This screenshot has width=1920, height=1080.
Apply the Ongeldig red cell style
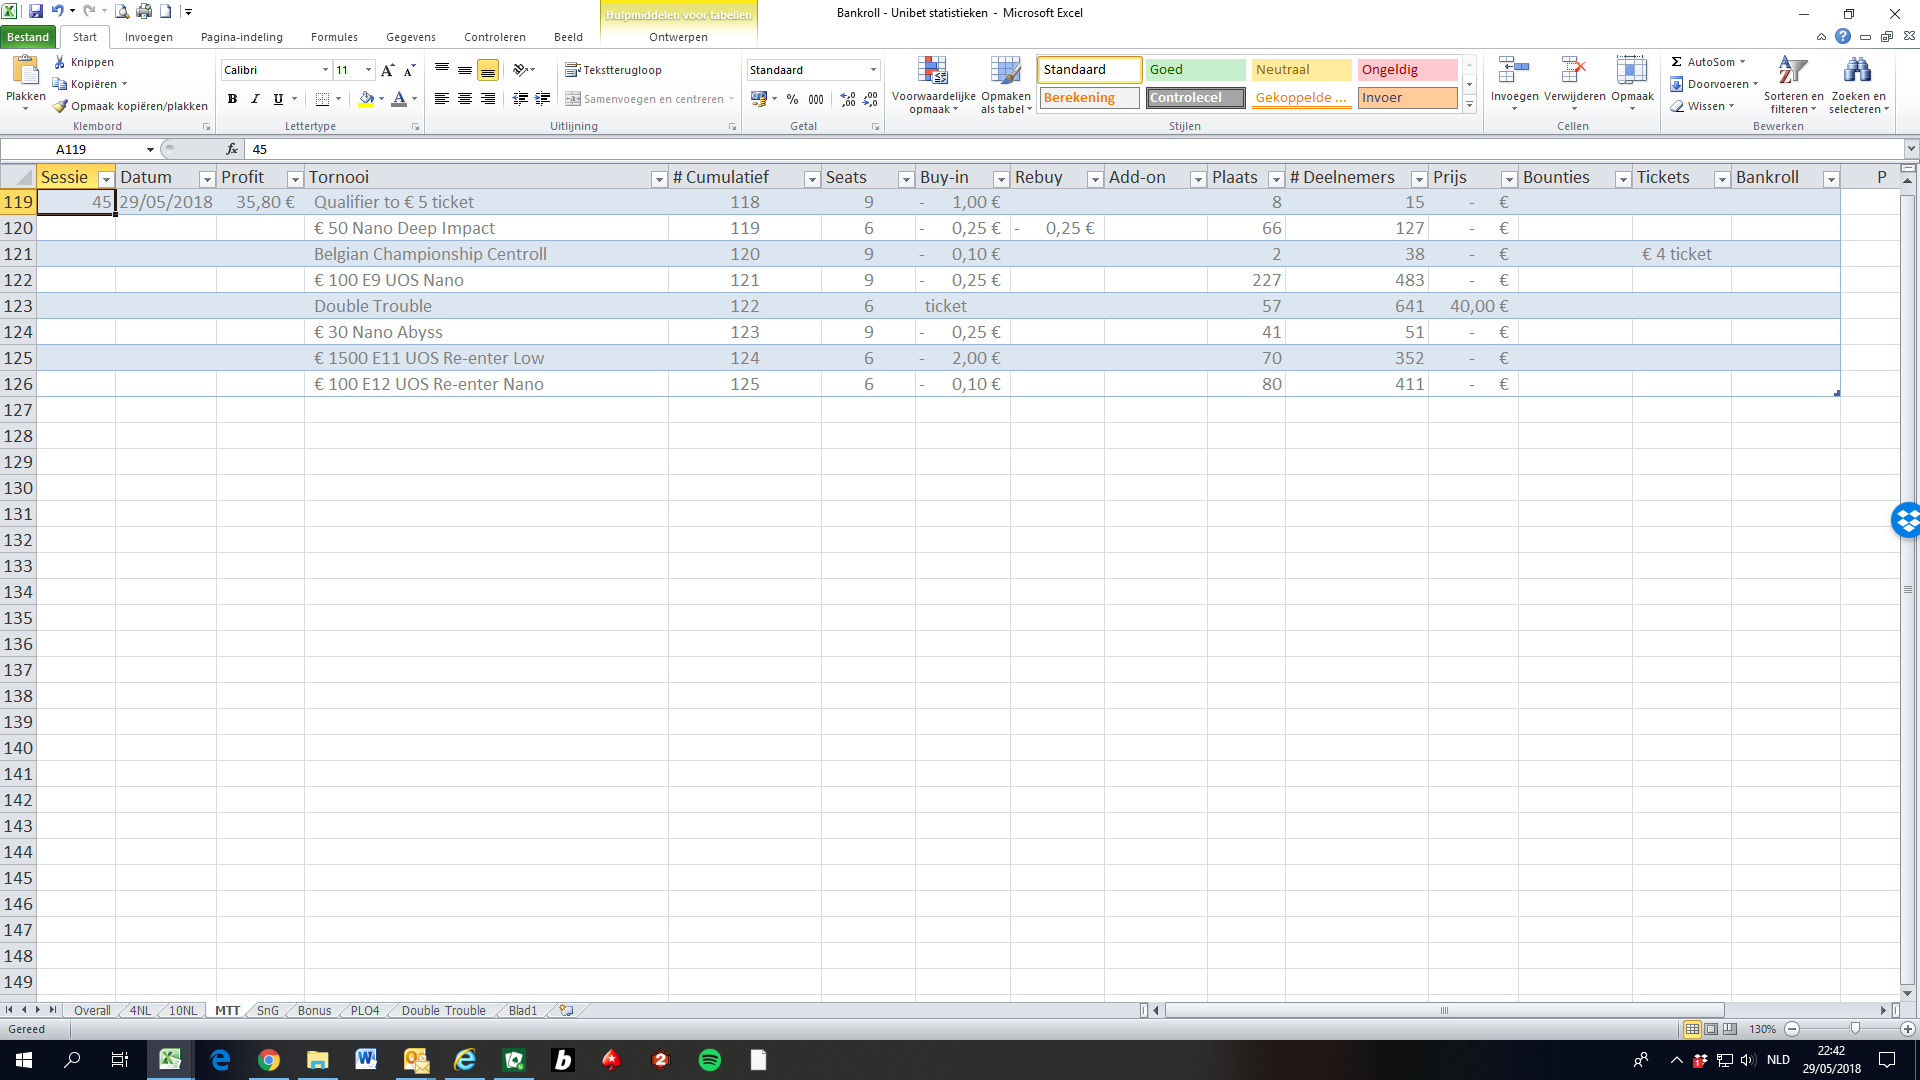pyautogui.click(x=1407, y=70)
